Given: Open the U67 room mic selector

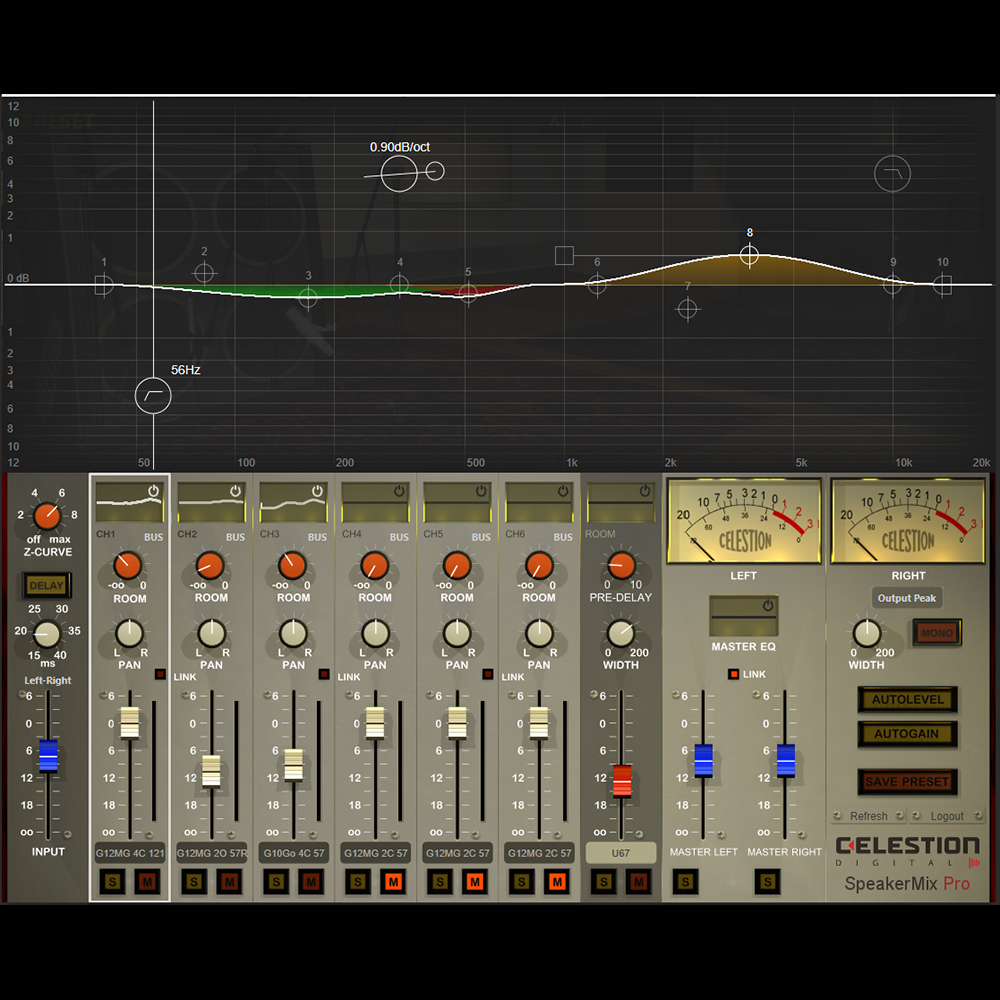Looking at the screenshot, I should pyautogui.click(x=621, y=853).
